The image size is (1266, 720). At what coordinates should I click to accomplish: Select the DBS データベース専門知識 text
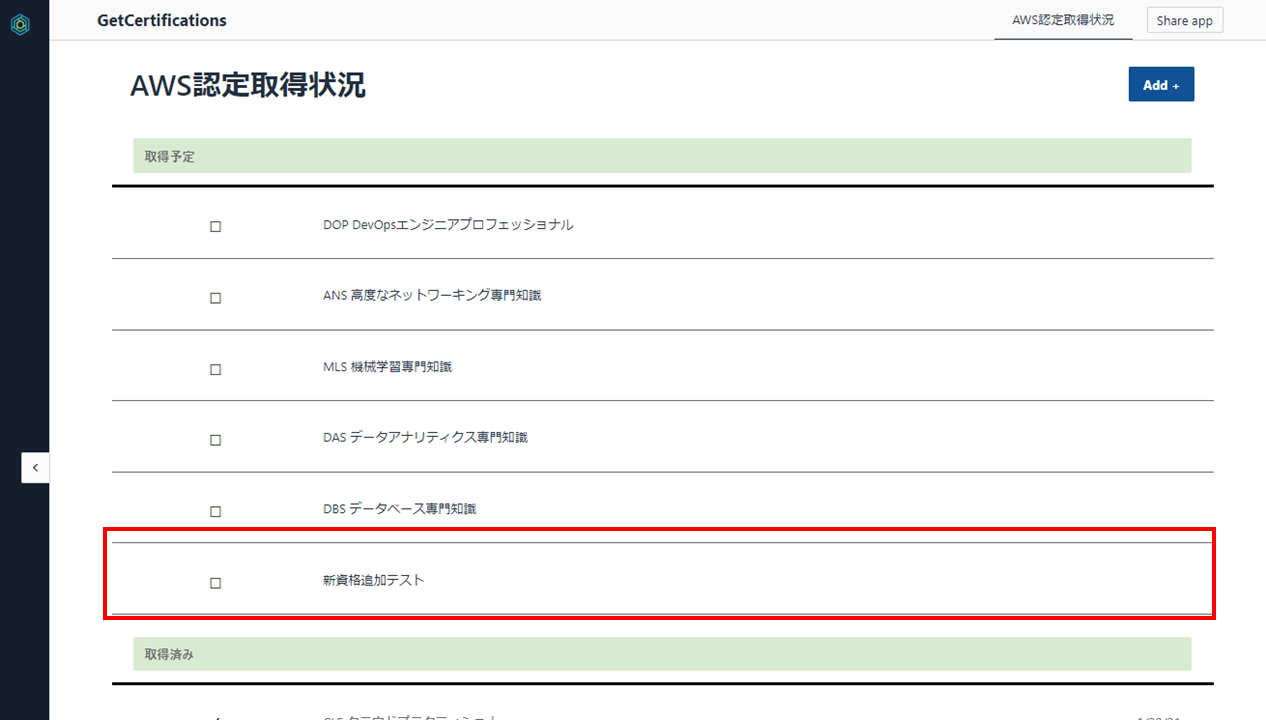[x=399, y=509]
